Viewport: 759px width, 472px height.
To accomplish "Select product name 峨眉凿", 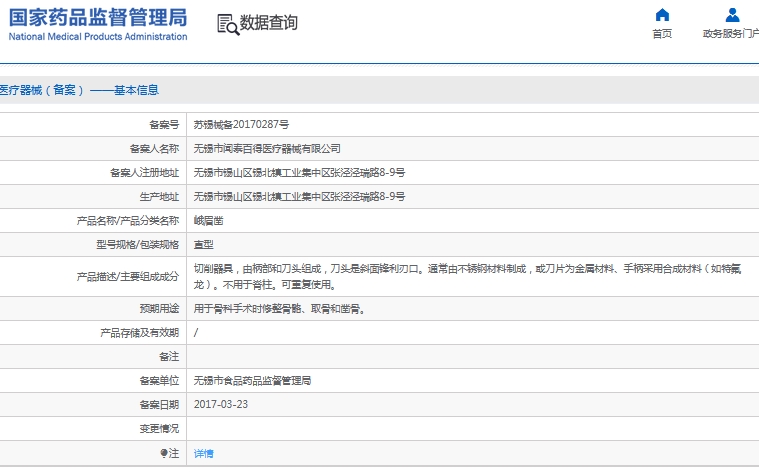I will (208, 221).
